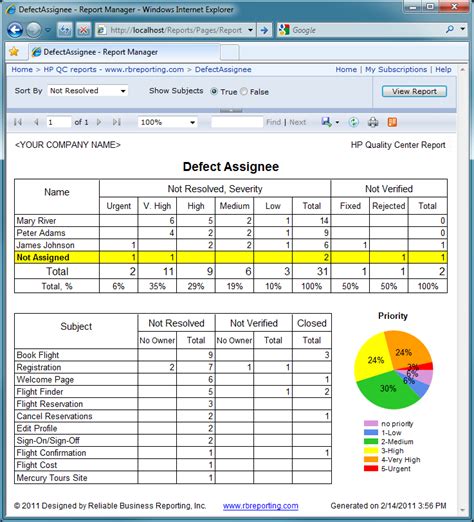The image size is (474, 522).
Task: Select the True radio for Show Subjects
Action: pyautogui.click(x=214, y=91)
